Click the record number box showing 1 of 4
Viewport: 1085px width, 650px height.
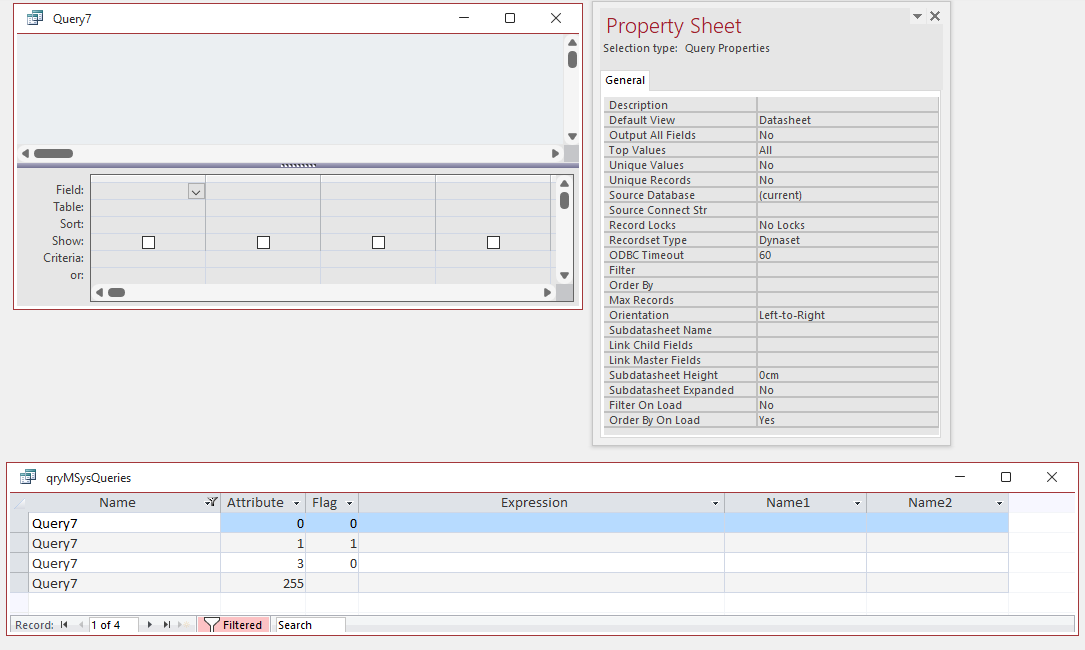[114, 625]
